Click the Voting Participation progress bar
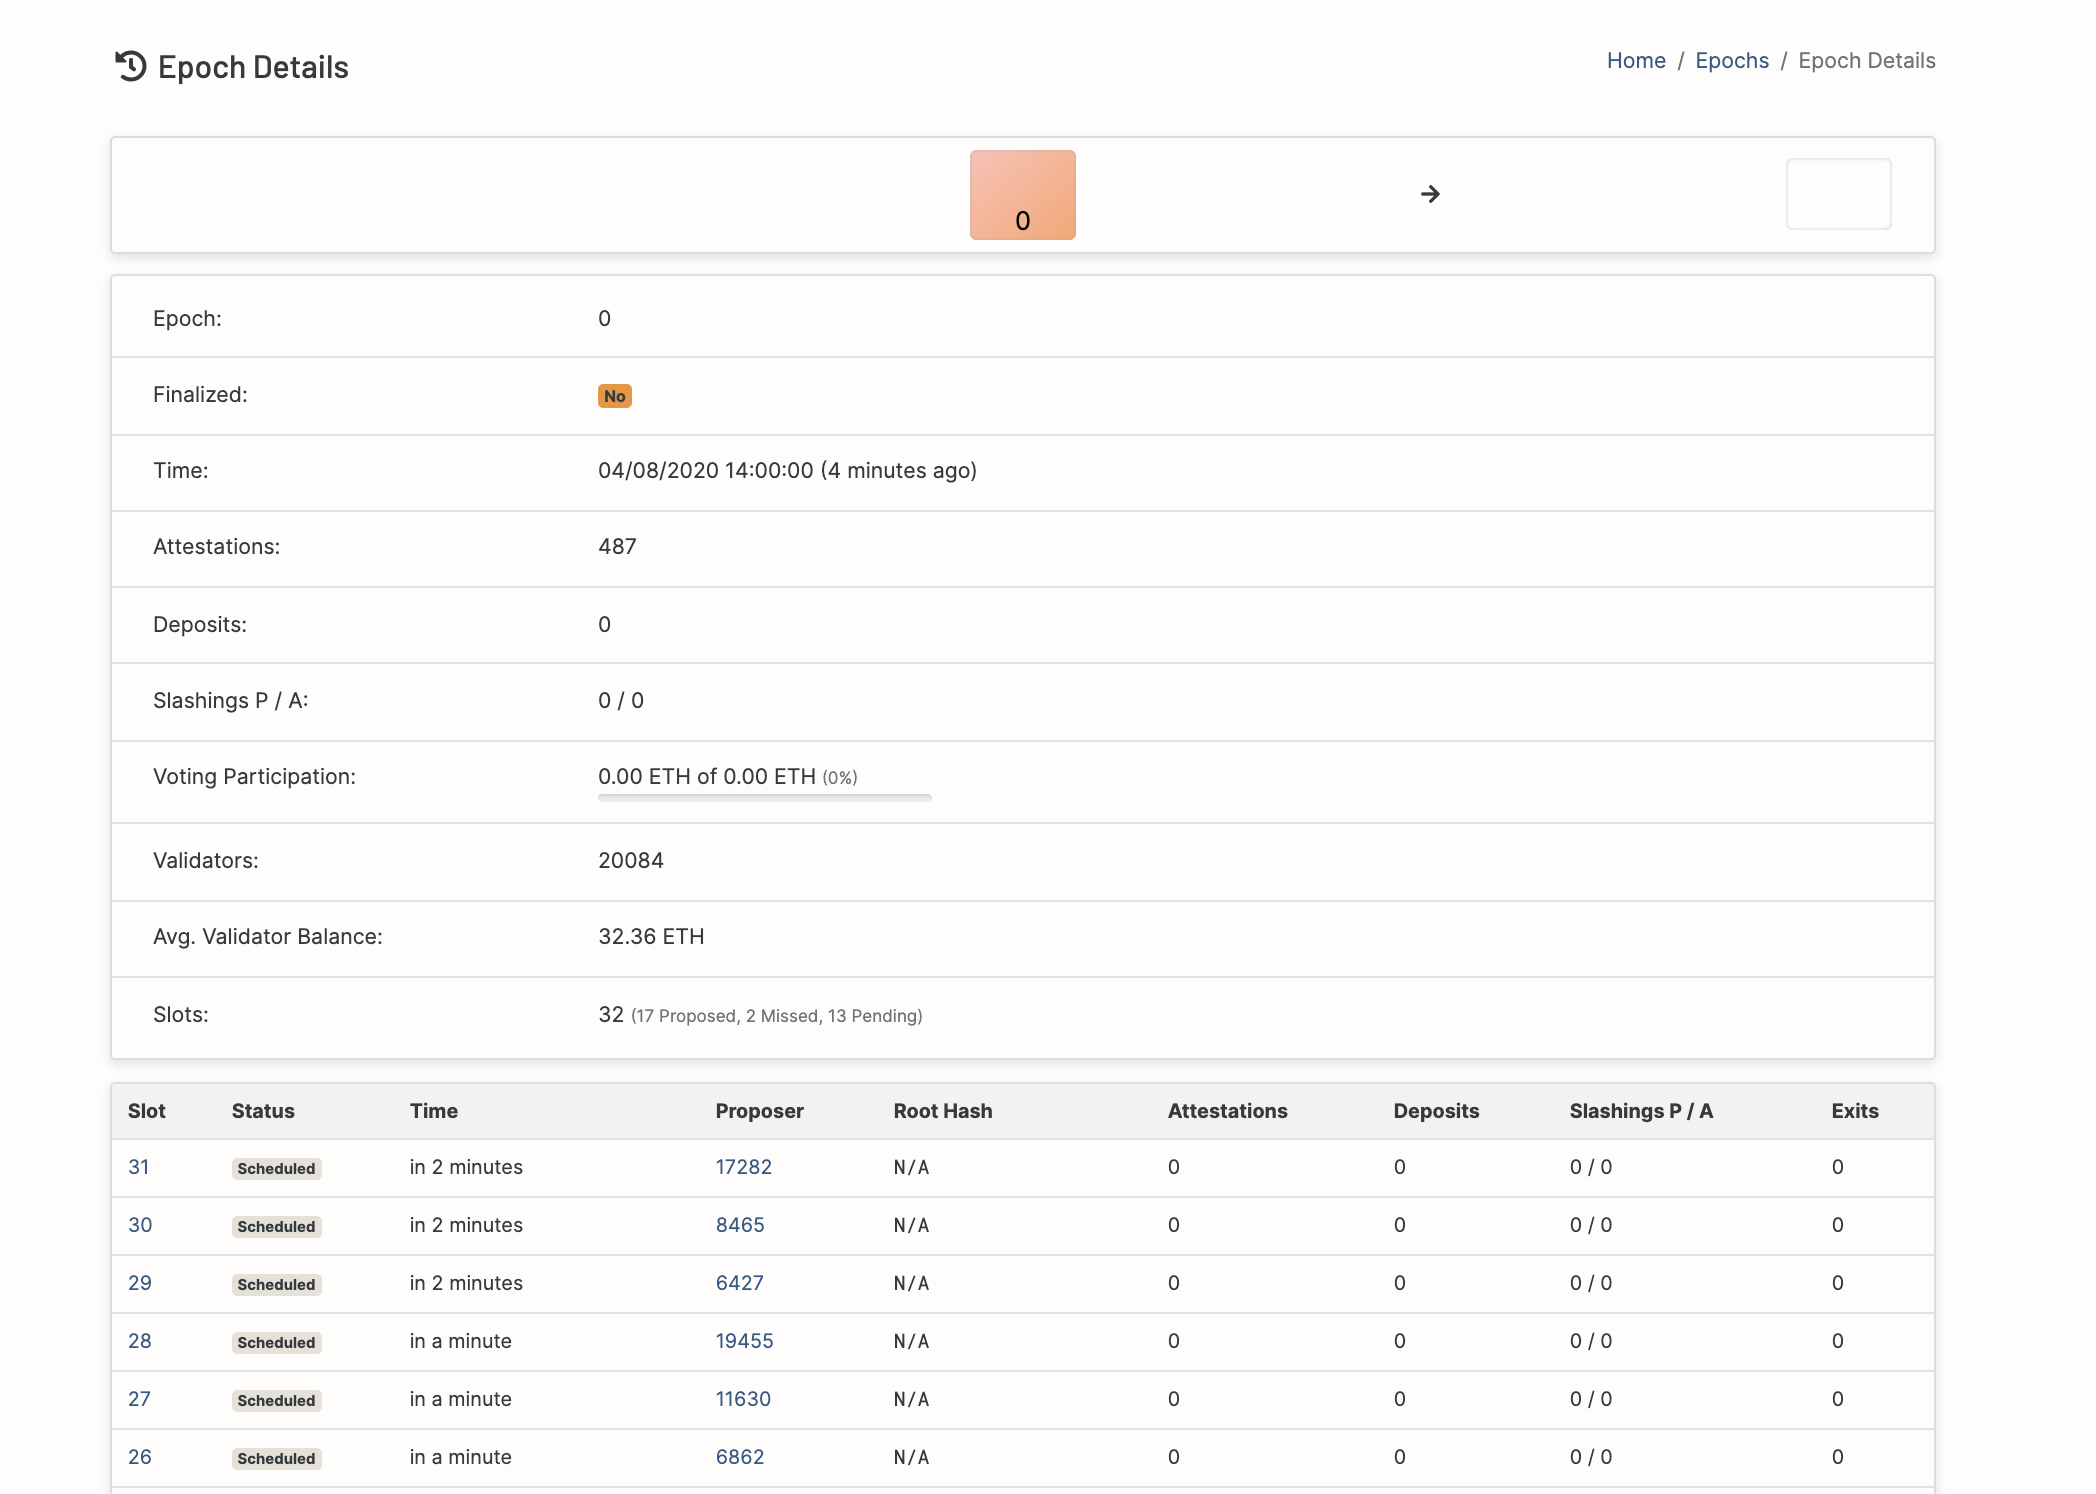This screenshot has width=2096, height=1494. tap(764, 798)
